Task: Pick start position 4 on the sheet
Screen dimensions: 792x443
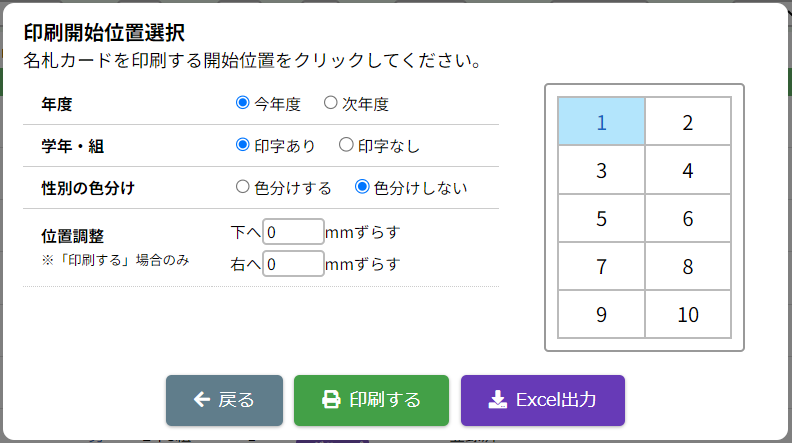Action: [x=688, y=170]
